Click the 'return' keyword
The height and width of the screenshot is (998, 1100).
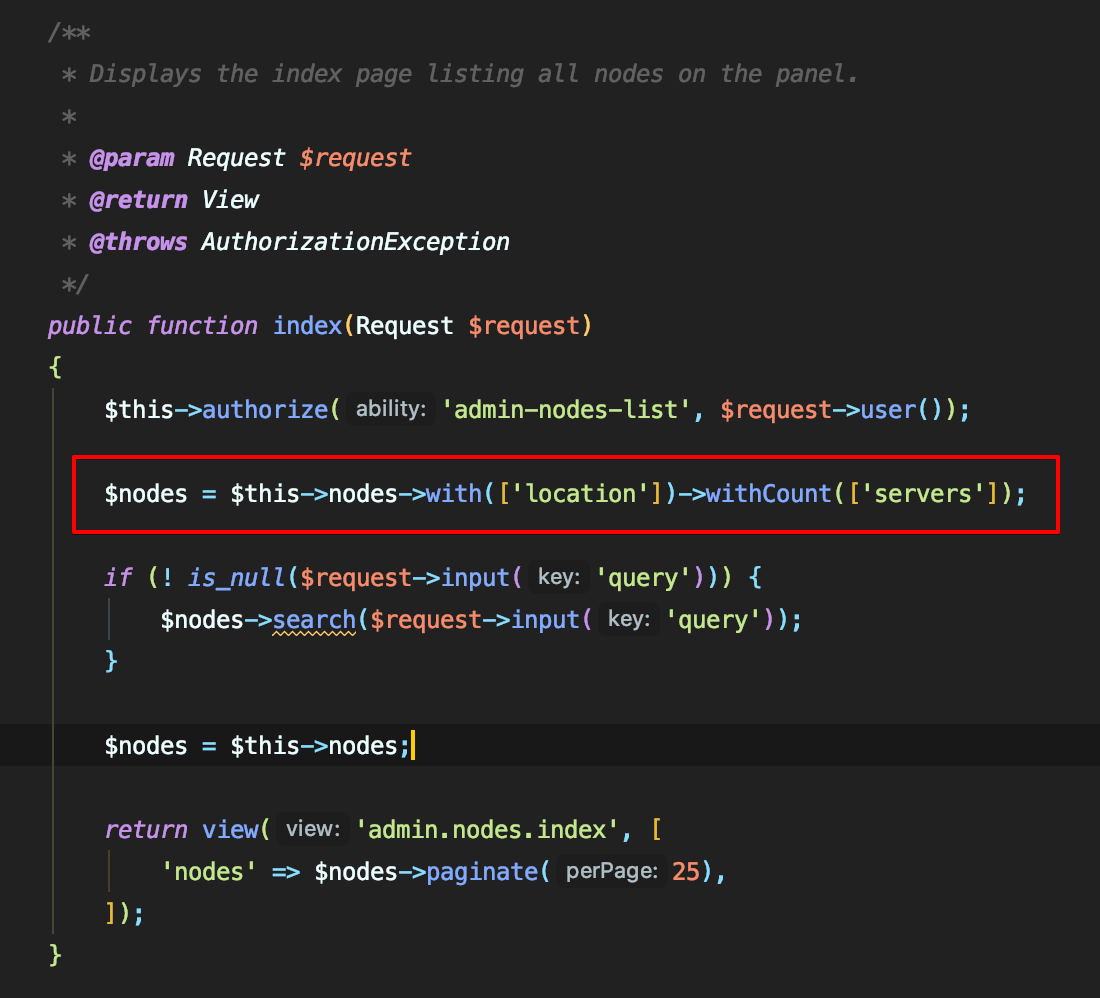(x=146, y=830)
